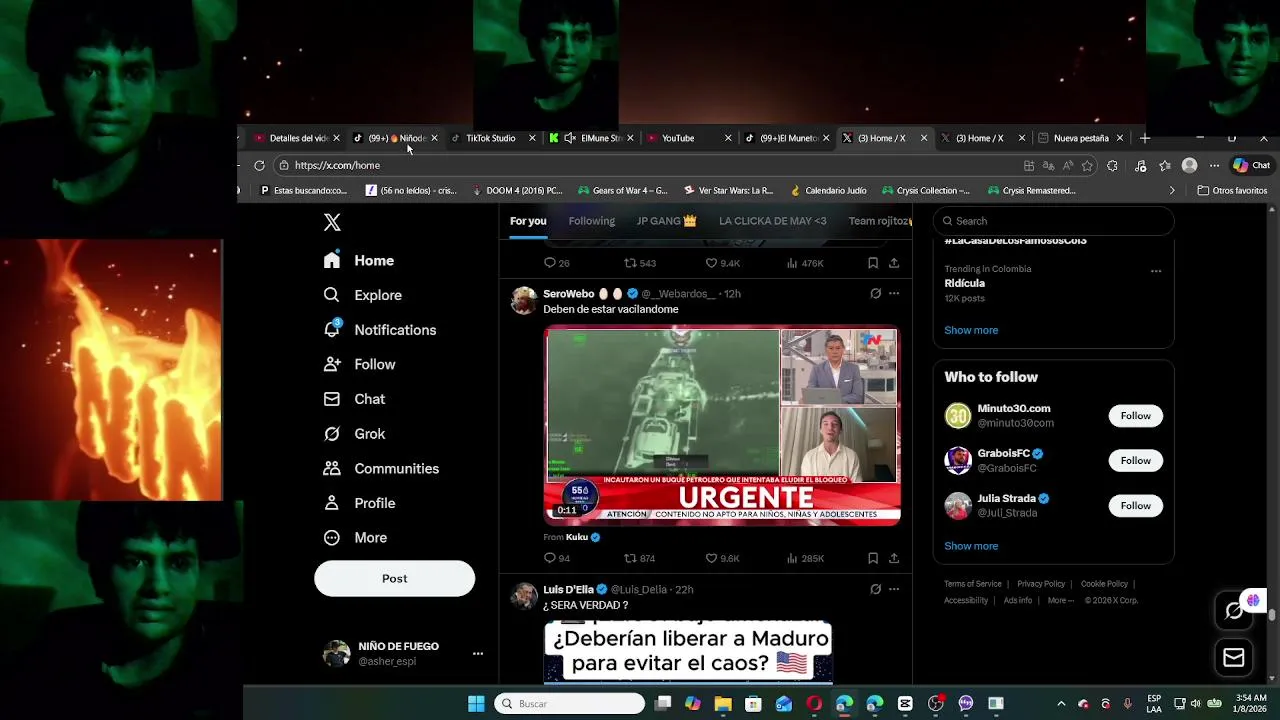Open the floating Grok chat button
1280x720 pixels.
click(x=1234, y=611)
